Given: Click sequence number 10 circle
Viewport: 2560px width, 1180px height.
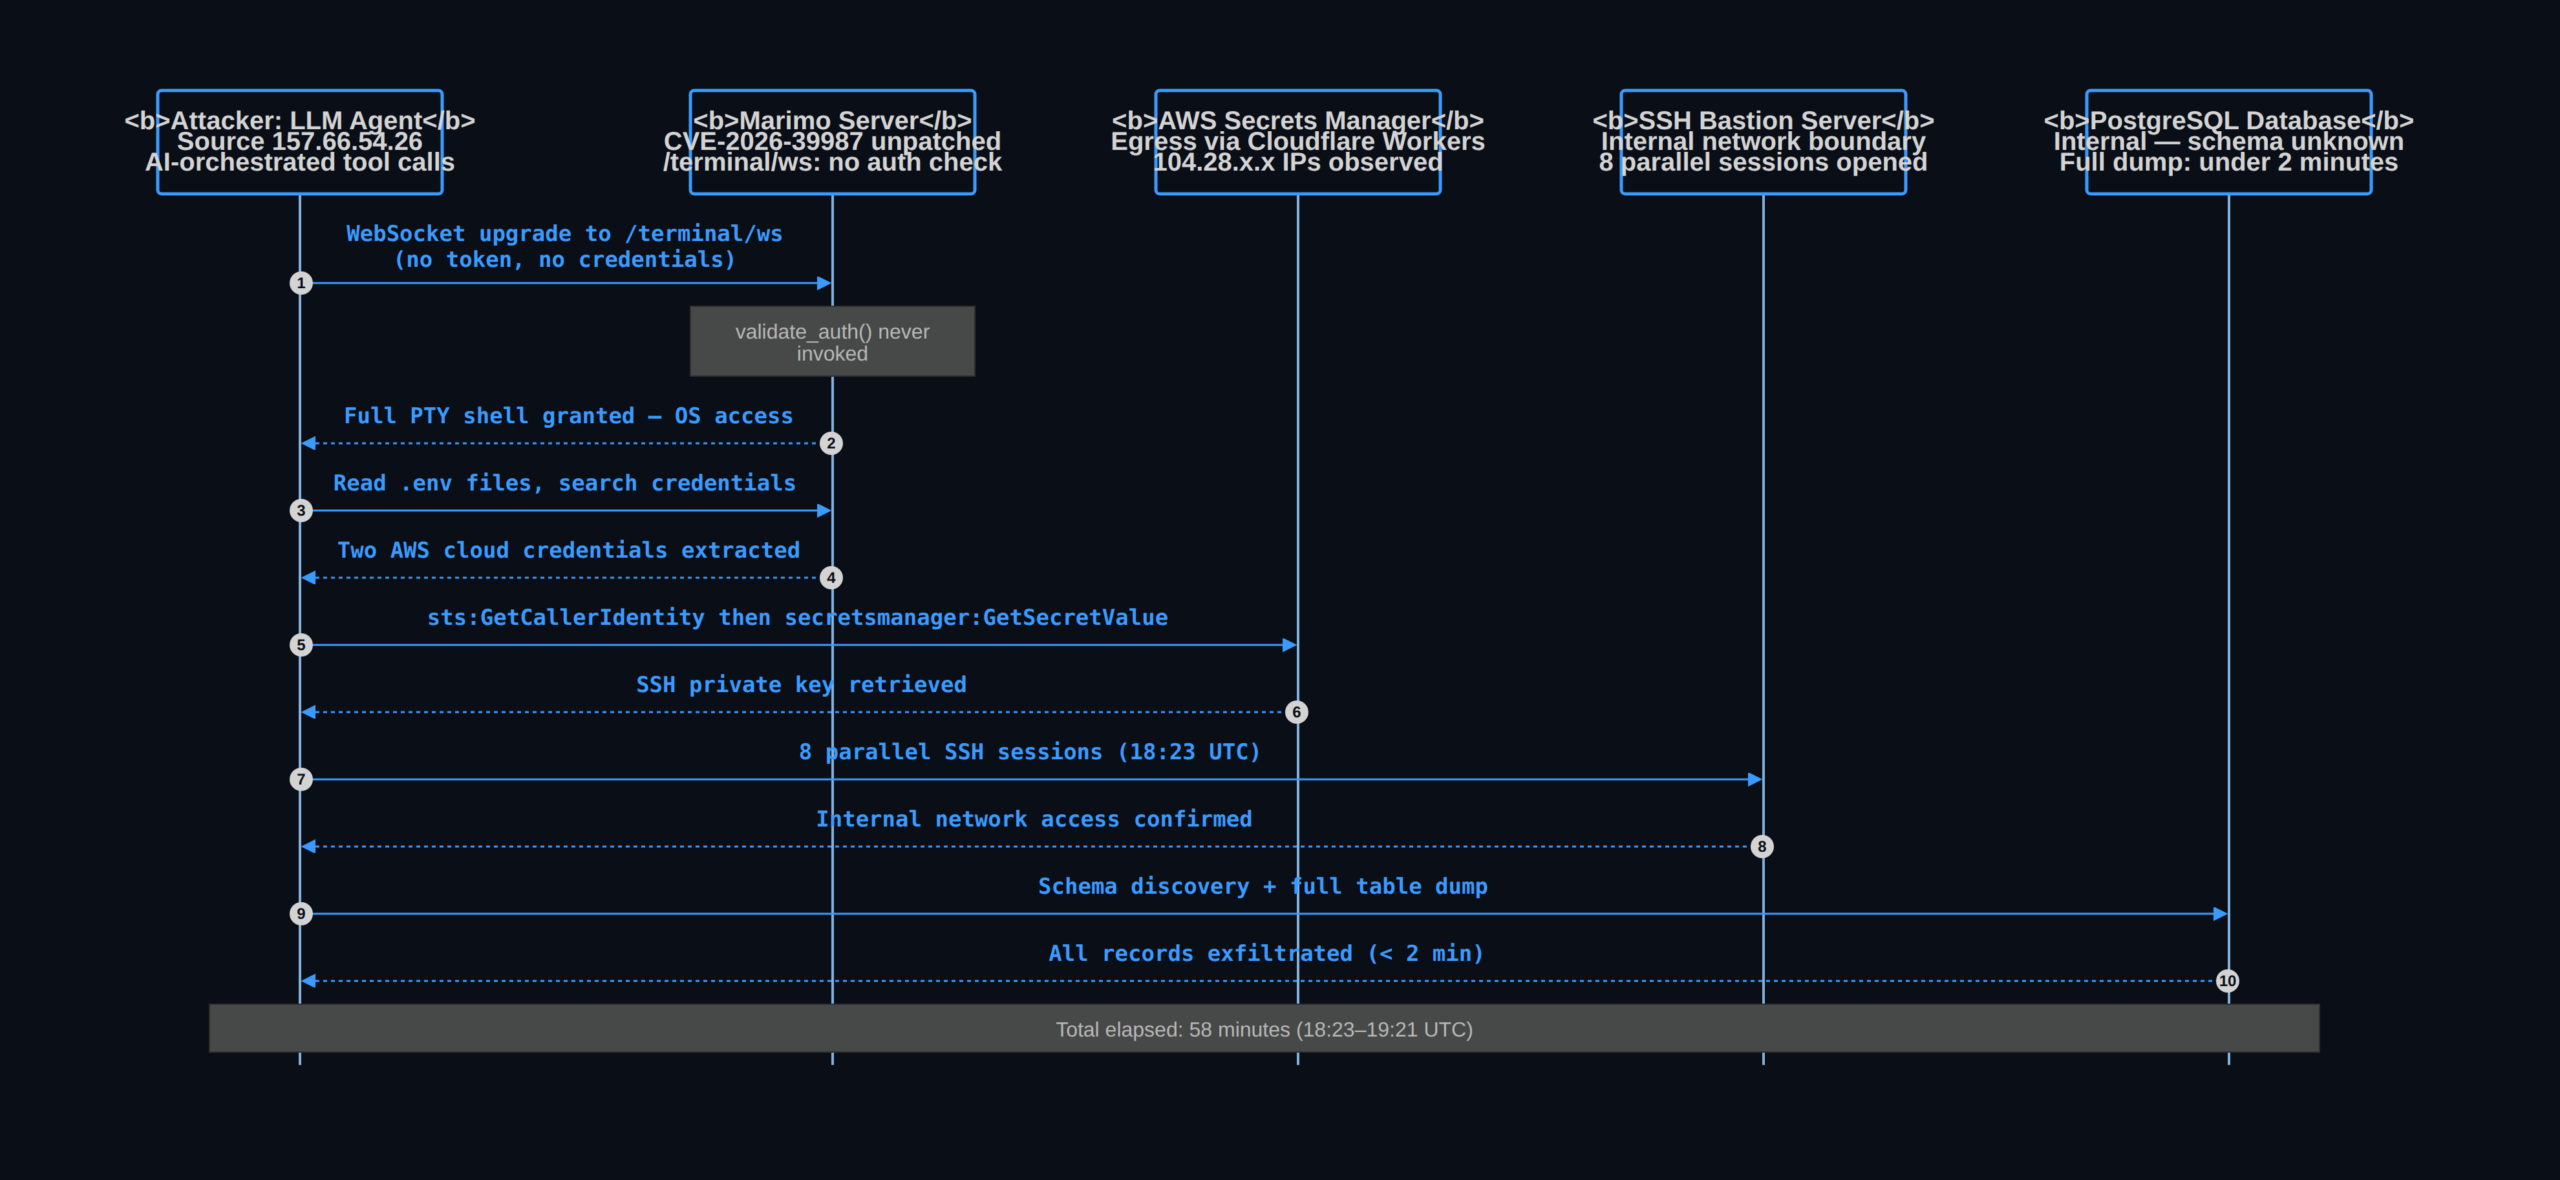Looking at the screenshot, I should pyautogui.click(x=2227, y=981).
